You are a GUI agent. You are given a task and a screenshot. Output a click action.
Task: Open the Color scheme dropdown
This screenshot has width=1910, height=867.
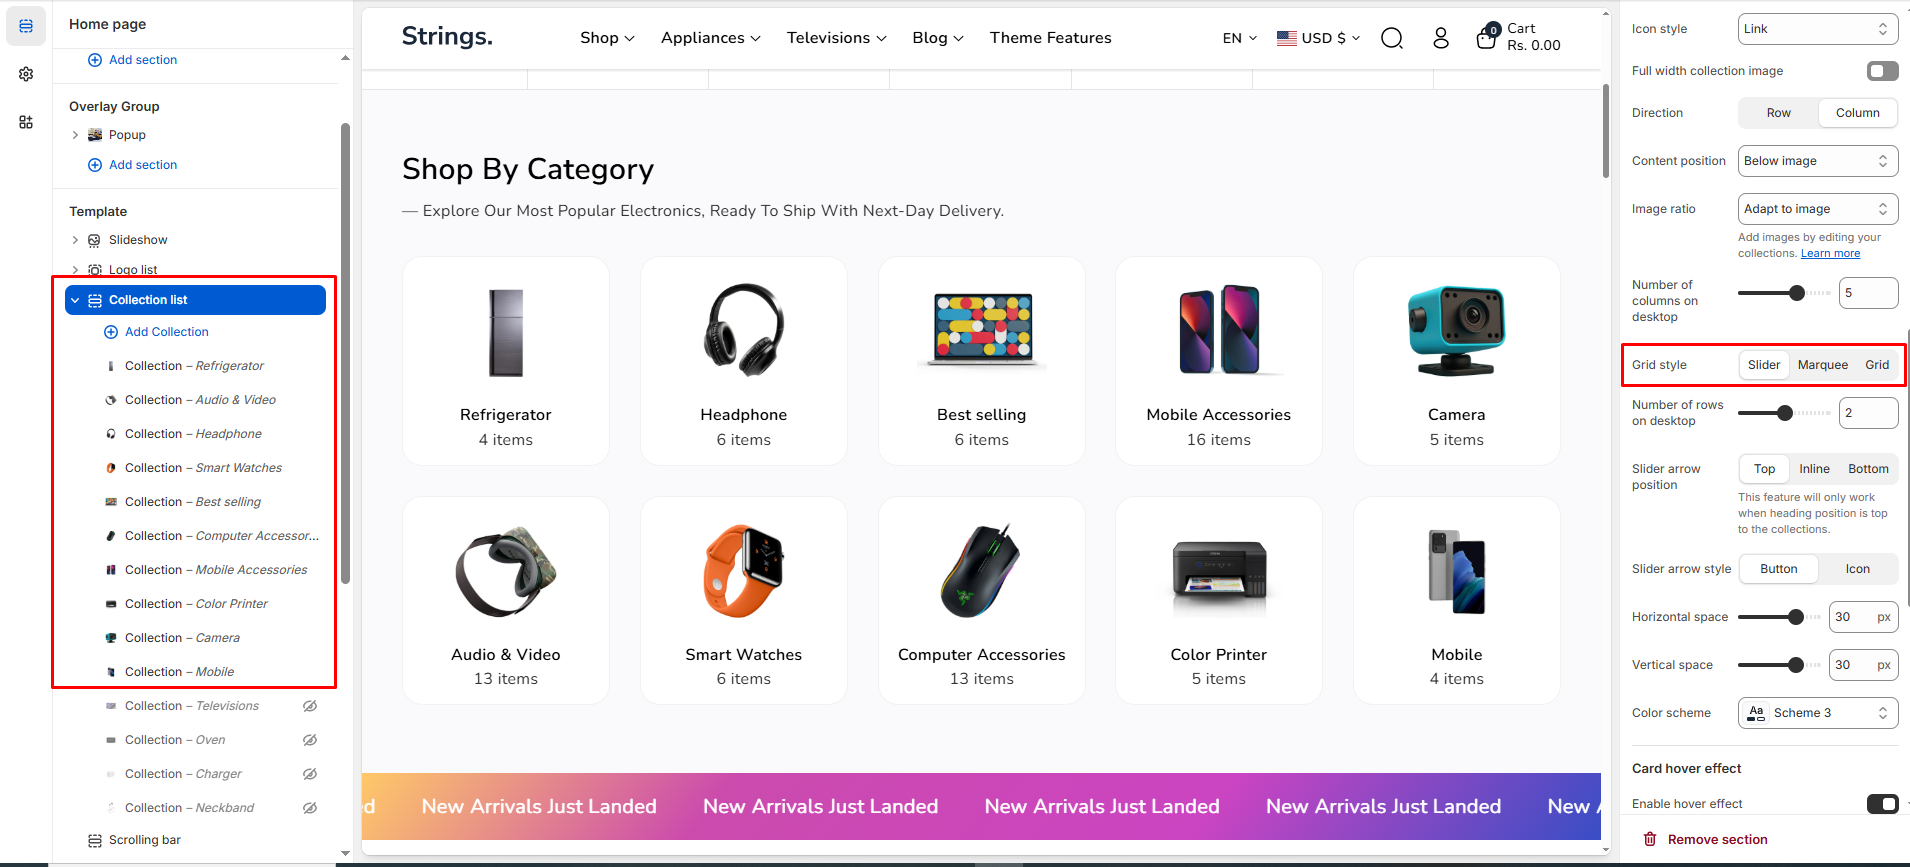(x=1817, y=713)
